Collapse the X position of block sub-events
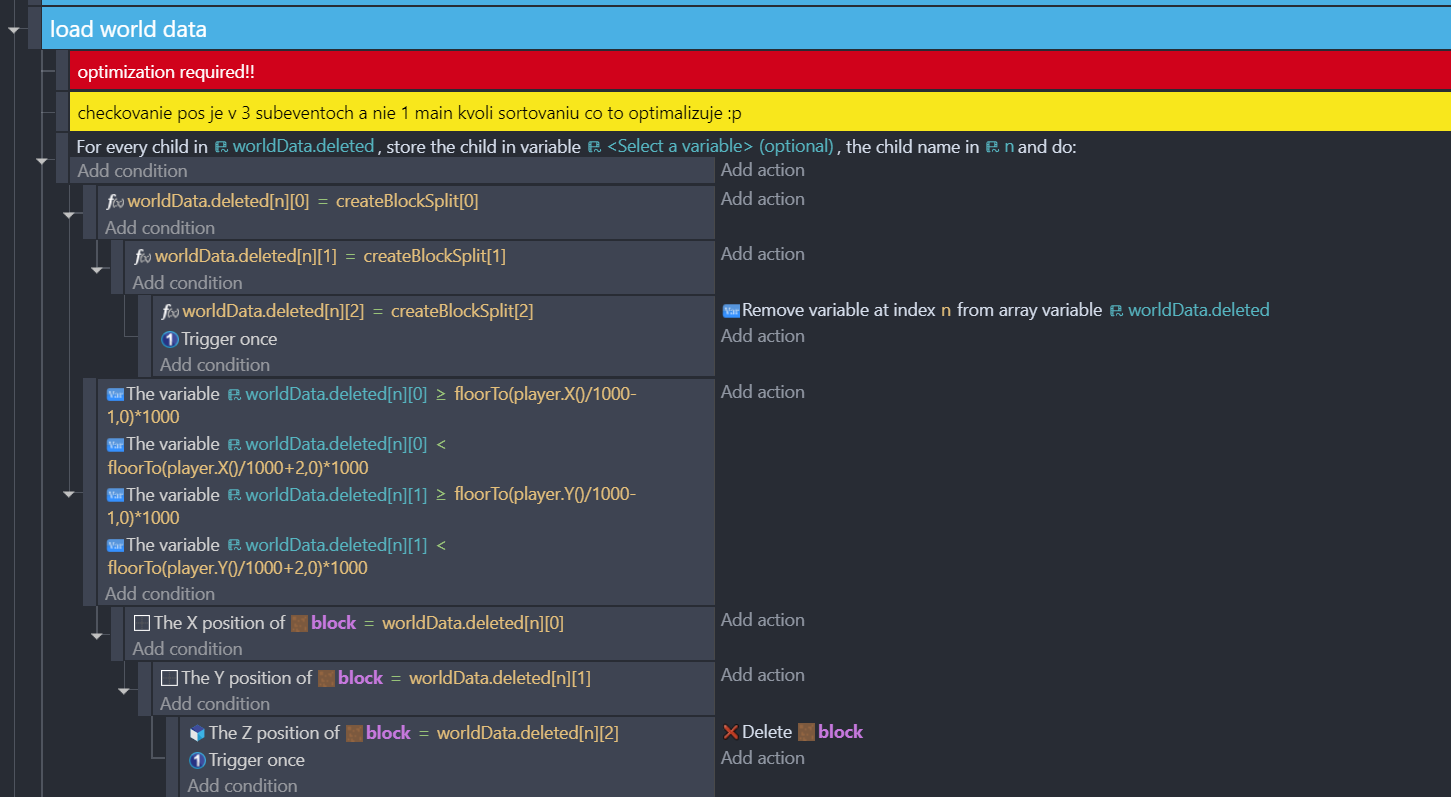Image resolution: width=1451 pixels, height=797 pixels. coord(97,635)
